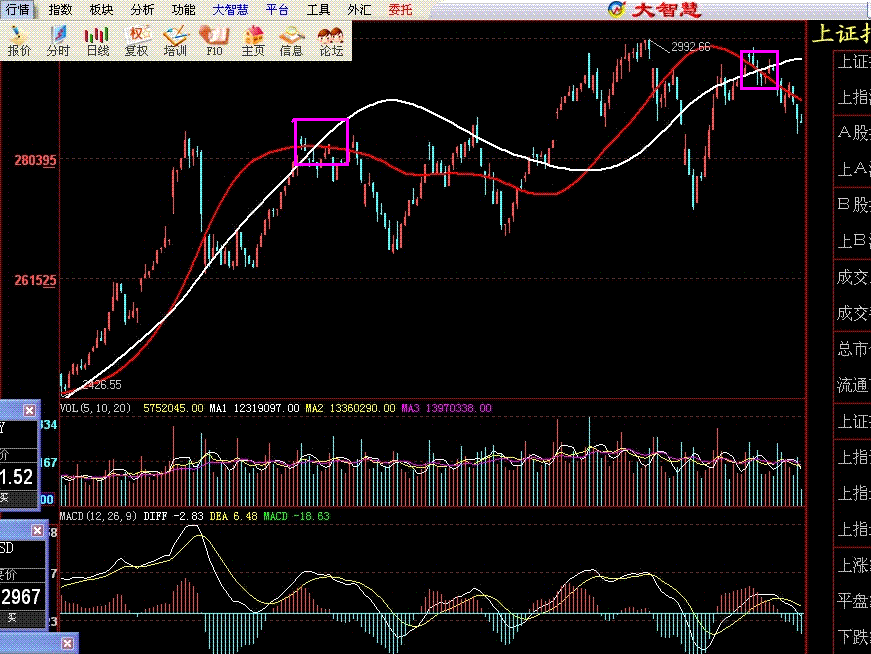Open the 培训 training icon
The height and width of the screenshot is (654, 871).
[x=175, y=41]
